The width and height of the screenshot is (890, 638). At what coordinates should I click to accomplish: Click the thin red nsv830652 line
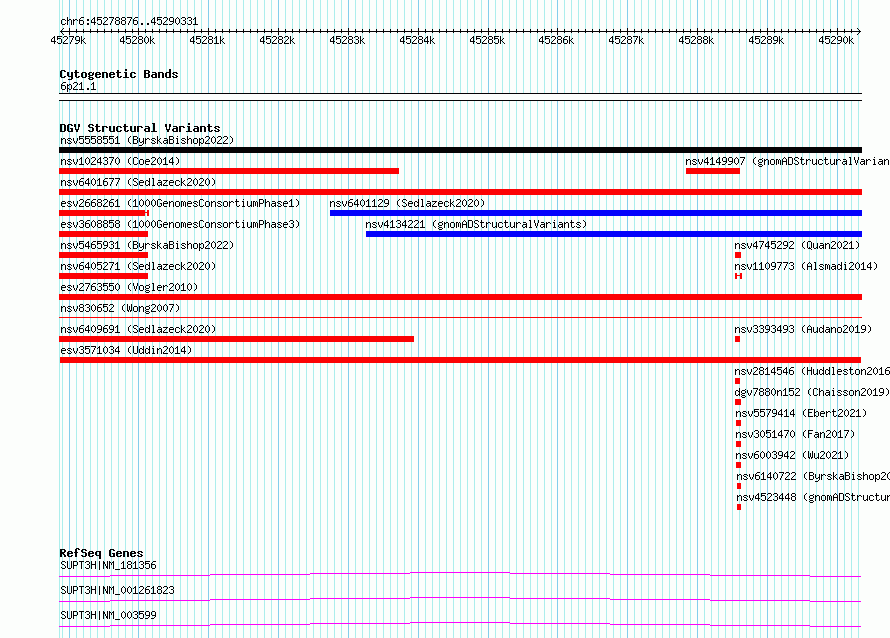460,318
